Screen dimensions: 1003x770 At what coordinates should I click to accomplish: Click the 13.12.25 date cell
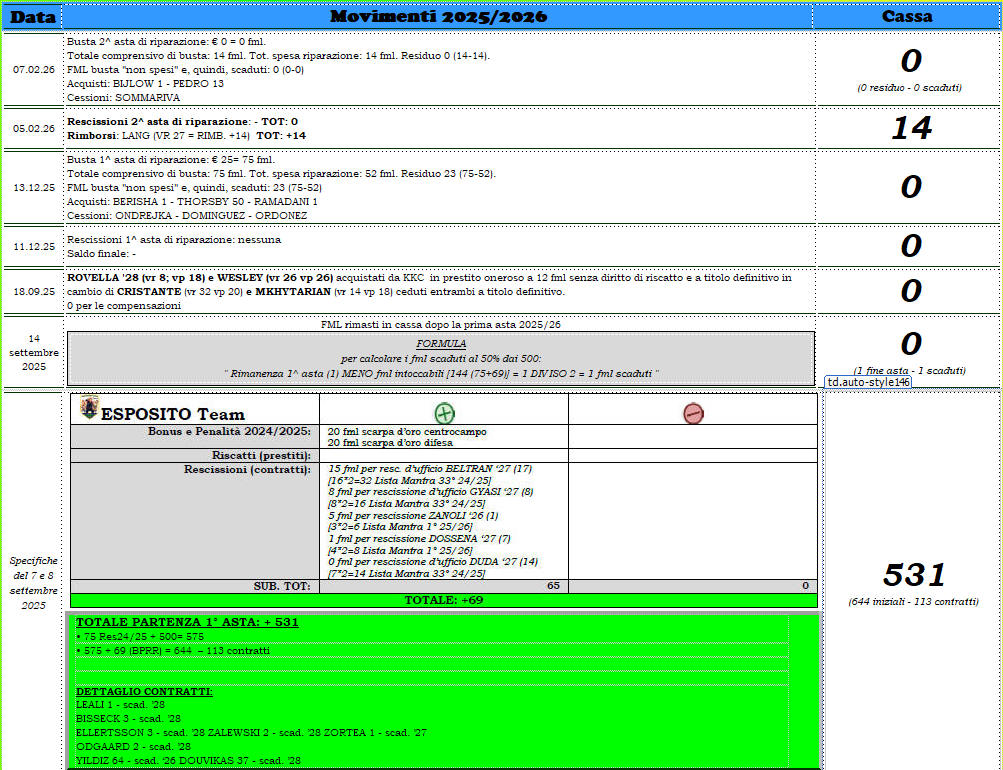34,187
